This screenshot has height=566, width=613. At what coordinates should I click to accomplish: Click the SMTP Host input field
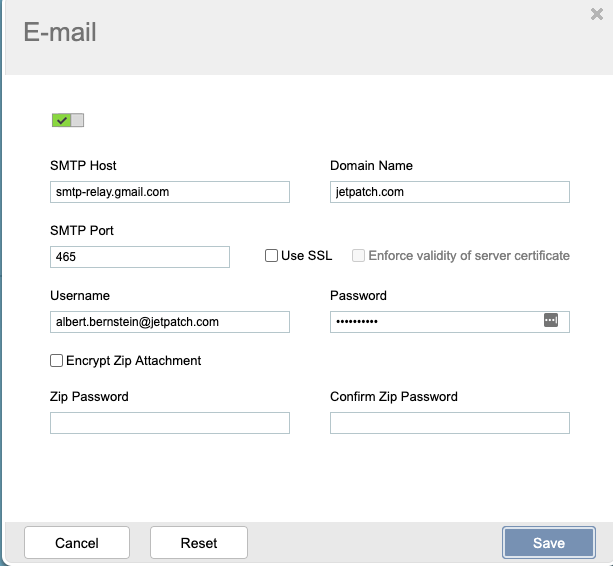[x=170, y=192]
